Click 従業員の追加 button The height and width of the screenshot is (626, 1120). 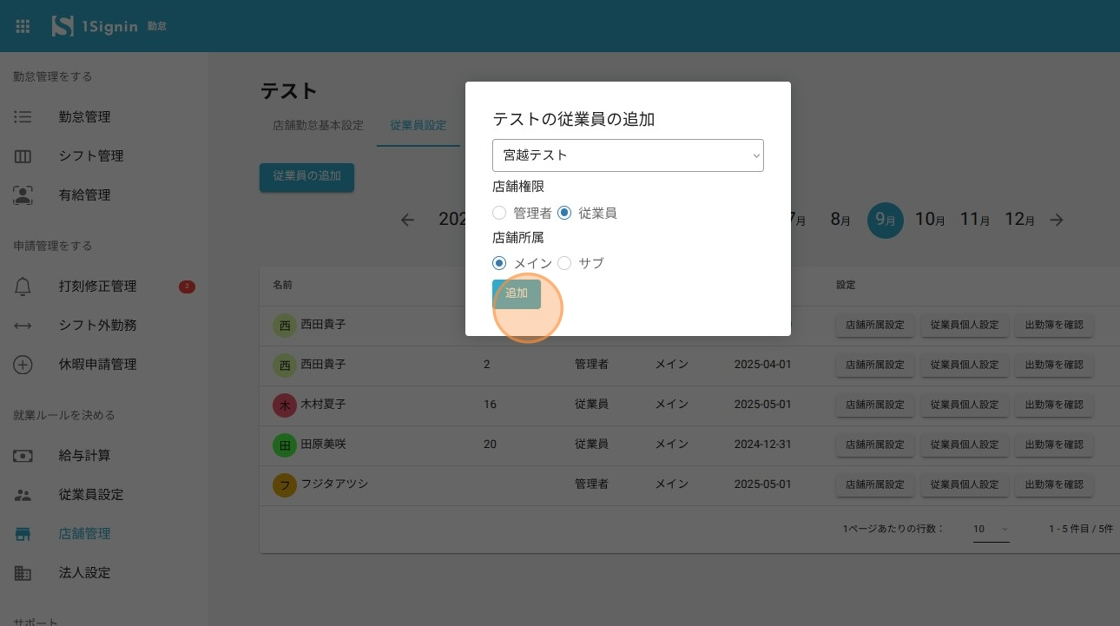(x=306, y=177)
